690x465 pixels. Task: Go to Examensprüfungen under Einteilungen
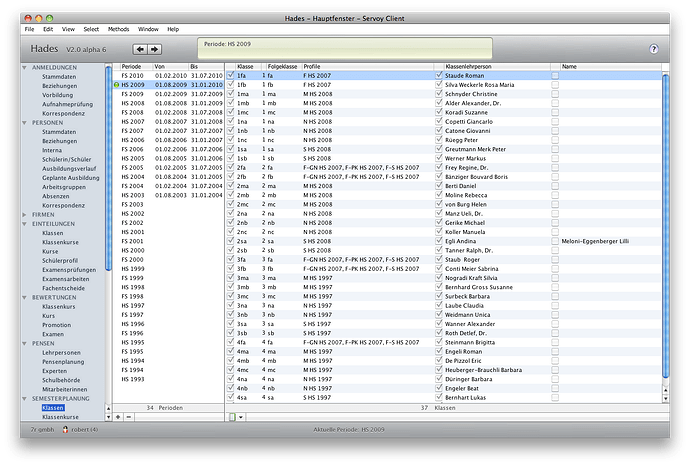(67, 269)
